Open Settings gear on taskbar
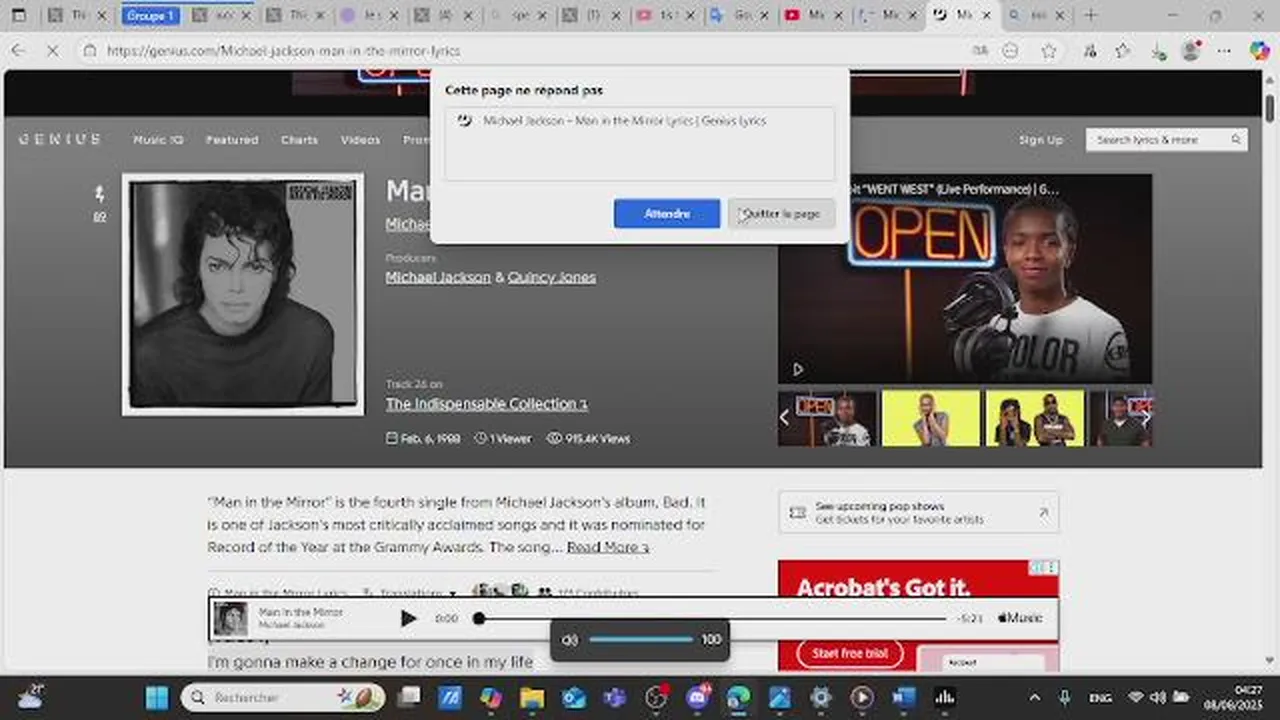This screenshot has width=1280, height=720. click(x=820, y=697)
